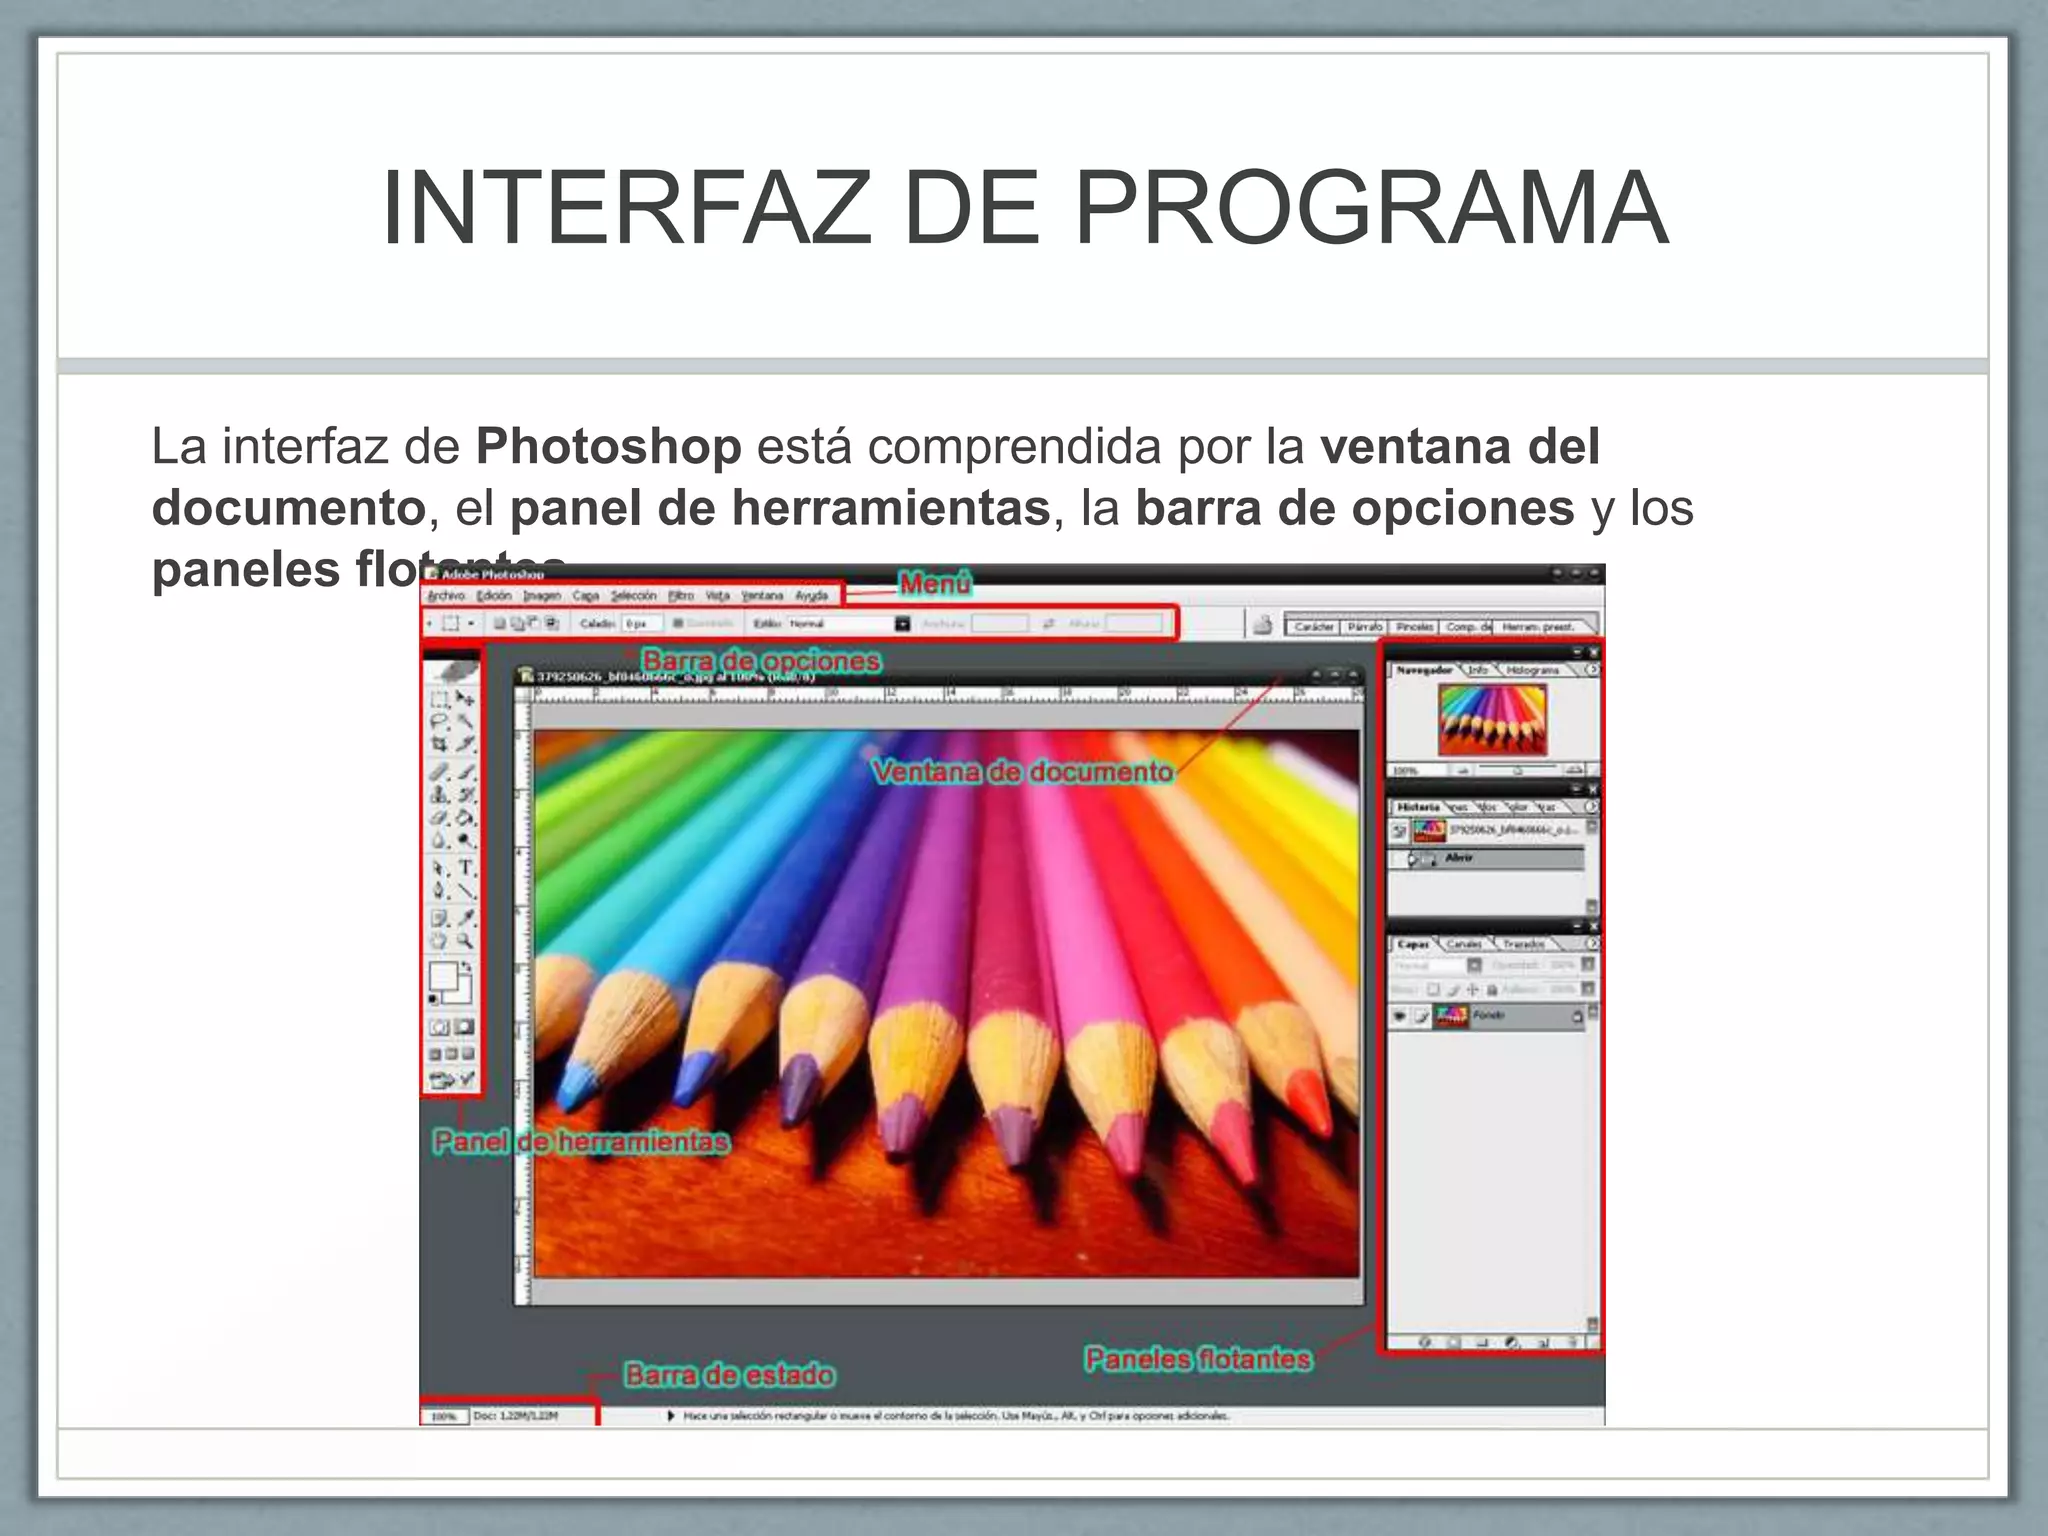Select the Rectangular Marquee tool

click(x=439, y=699)
